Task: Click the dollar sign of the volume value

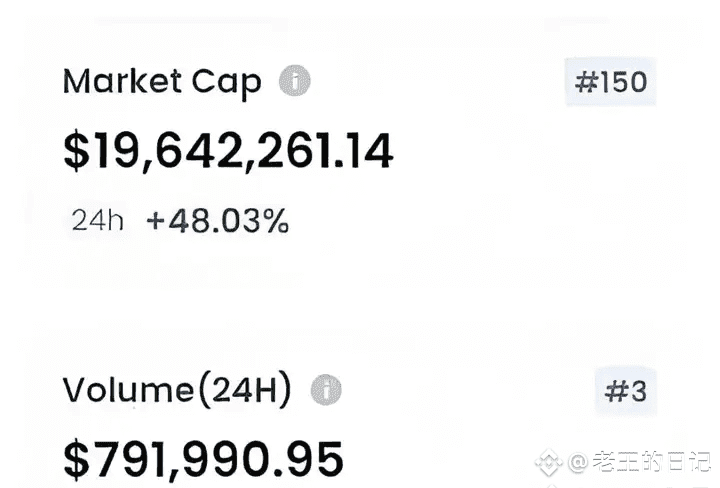Action: click(75, 459)
